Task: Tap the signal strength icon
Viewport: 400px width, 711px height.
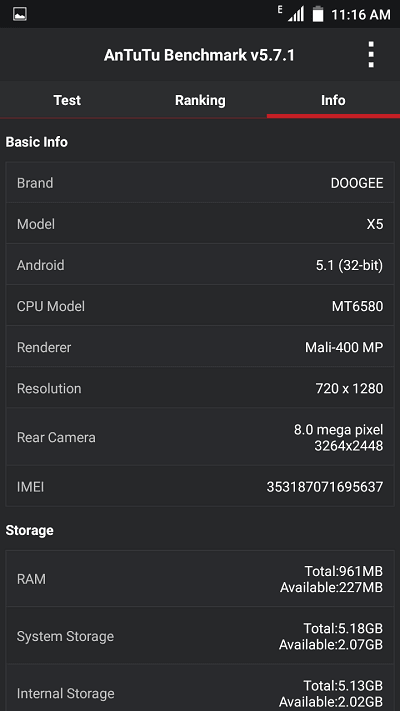Action: point(296,14)
